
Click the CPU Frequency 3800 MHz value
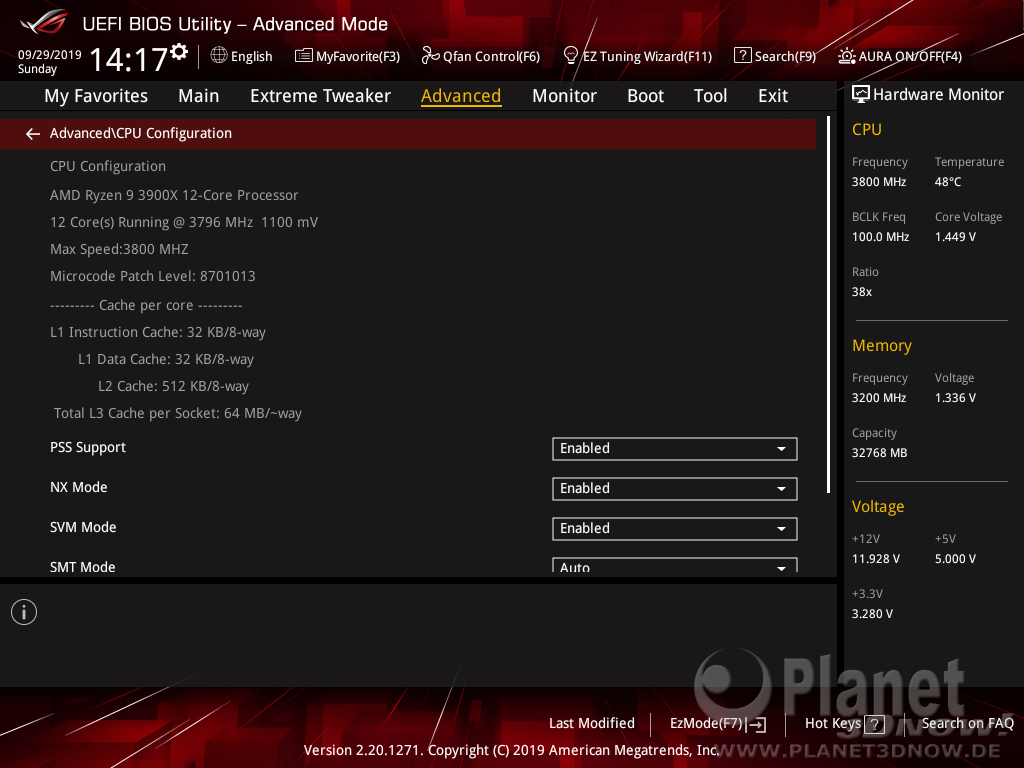pos(878,182)
